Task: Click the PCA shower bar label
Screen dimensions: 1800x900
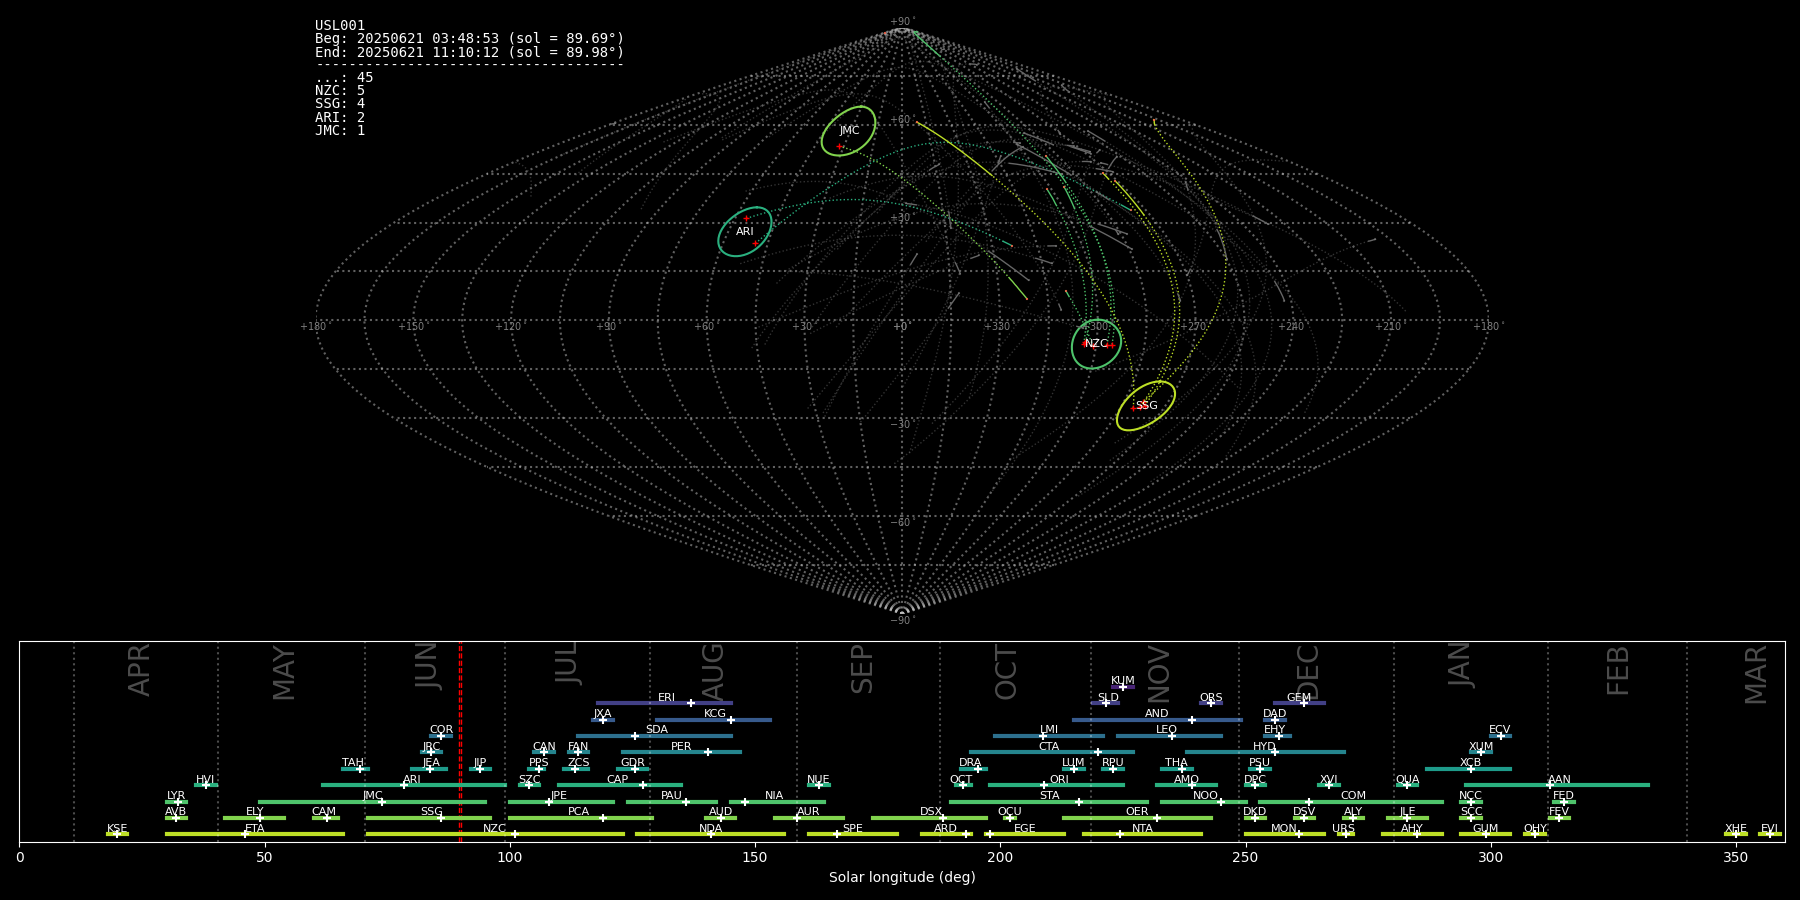Action: point(578,811)
